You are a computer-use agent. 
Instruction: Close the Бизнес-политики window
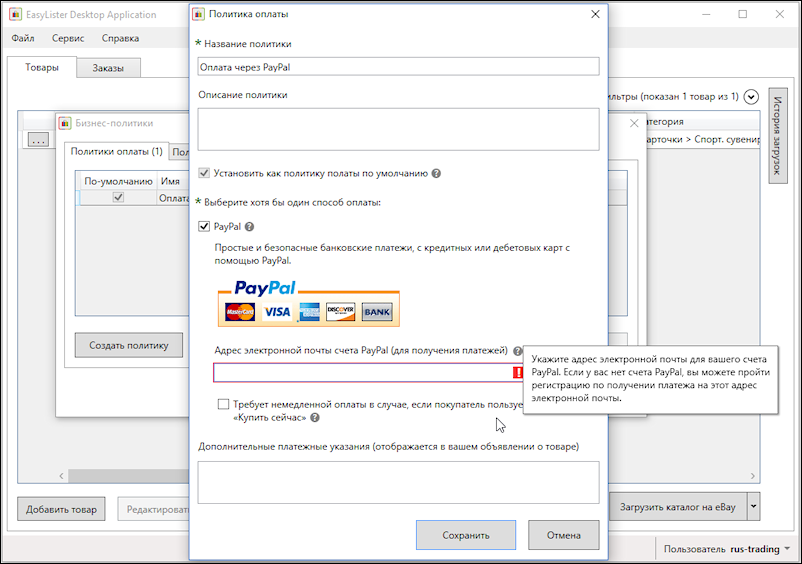(634, 123)
